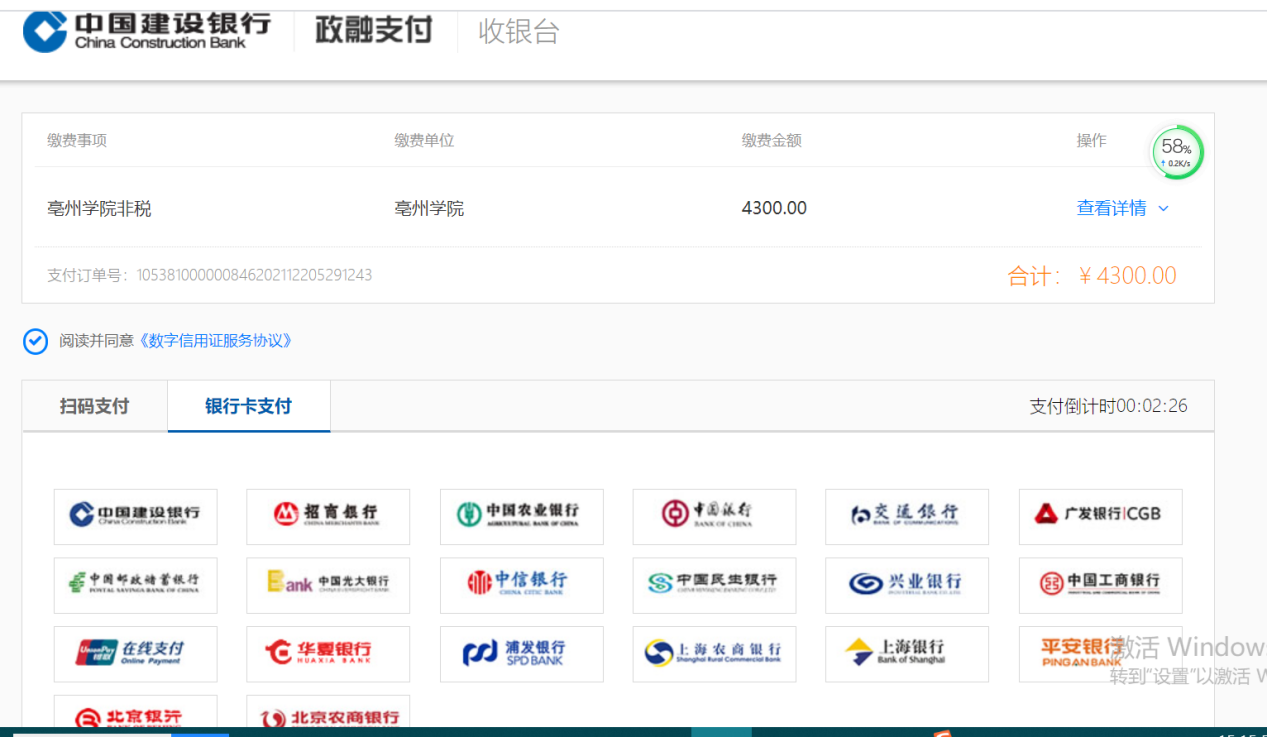Select Ping An Bank logo

[1100, 654]
